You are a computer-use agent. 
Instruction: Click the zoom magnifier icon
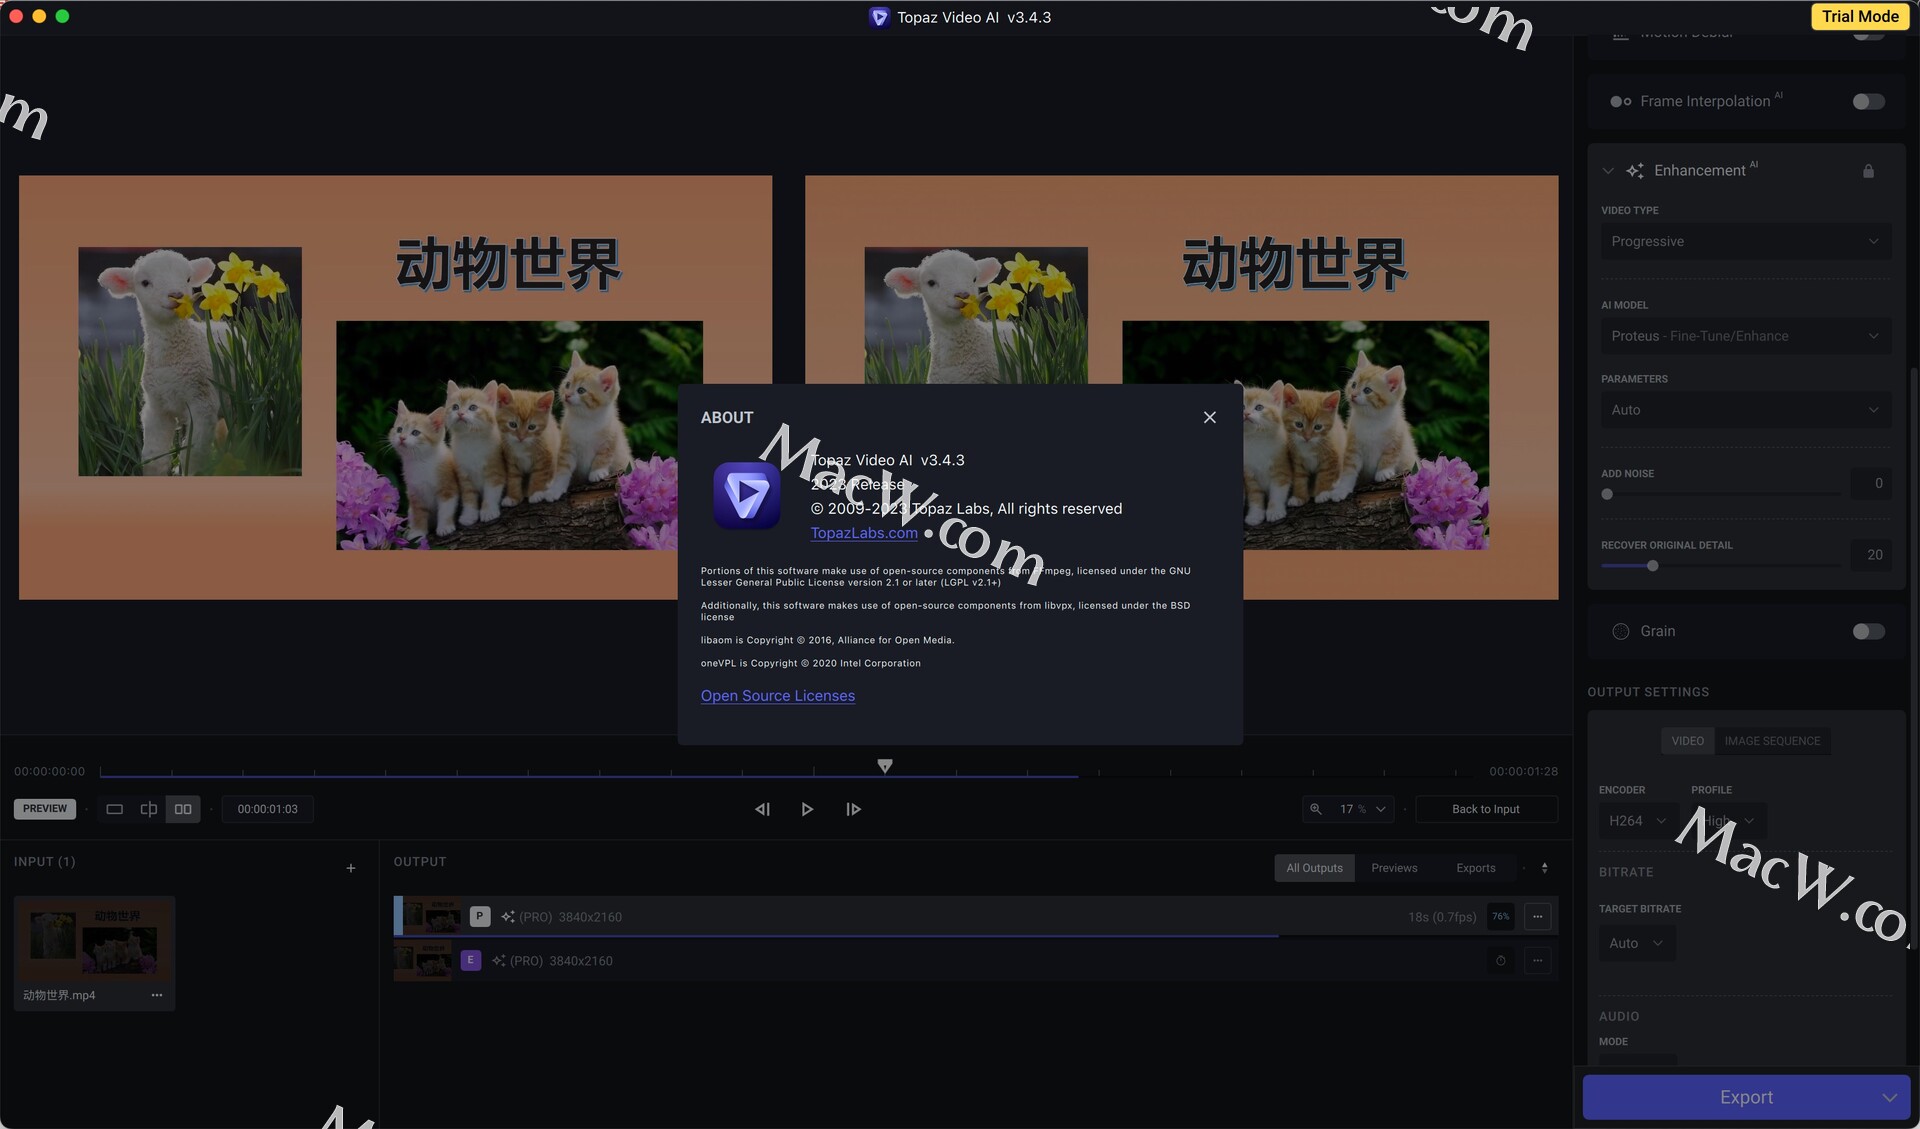1316,809
